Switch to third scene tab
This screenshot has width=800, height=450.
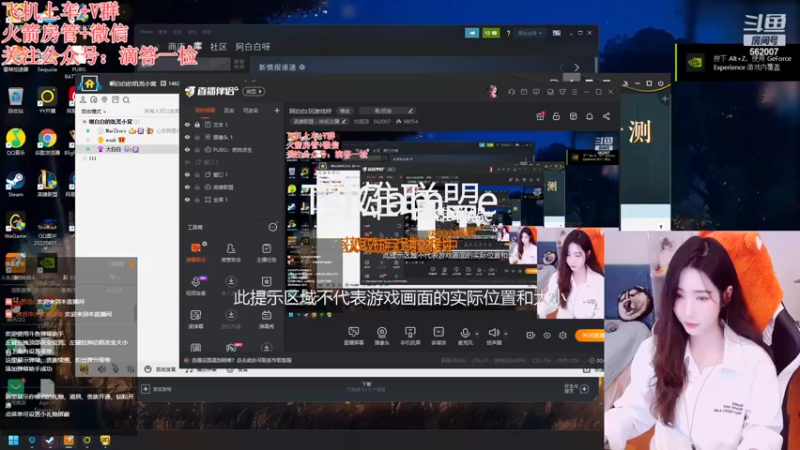coord(251,110)
